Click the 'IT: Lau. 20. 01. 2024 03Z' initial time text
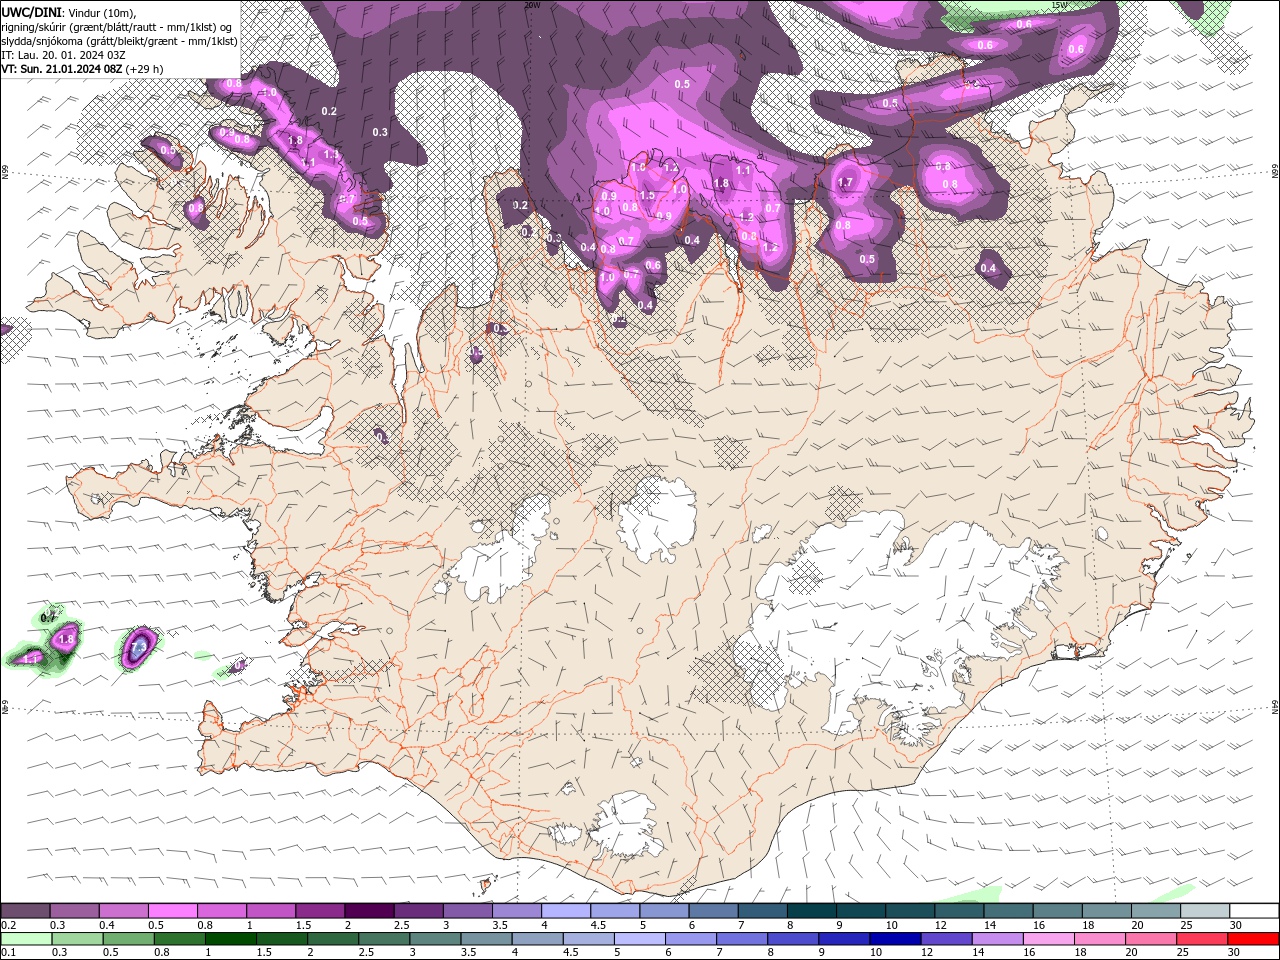This screenshot has height=960, width=1280. click(63, 55)
